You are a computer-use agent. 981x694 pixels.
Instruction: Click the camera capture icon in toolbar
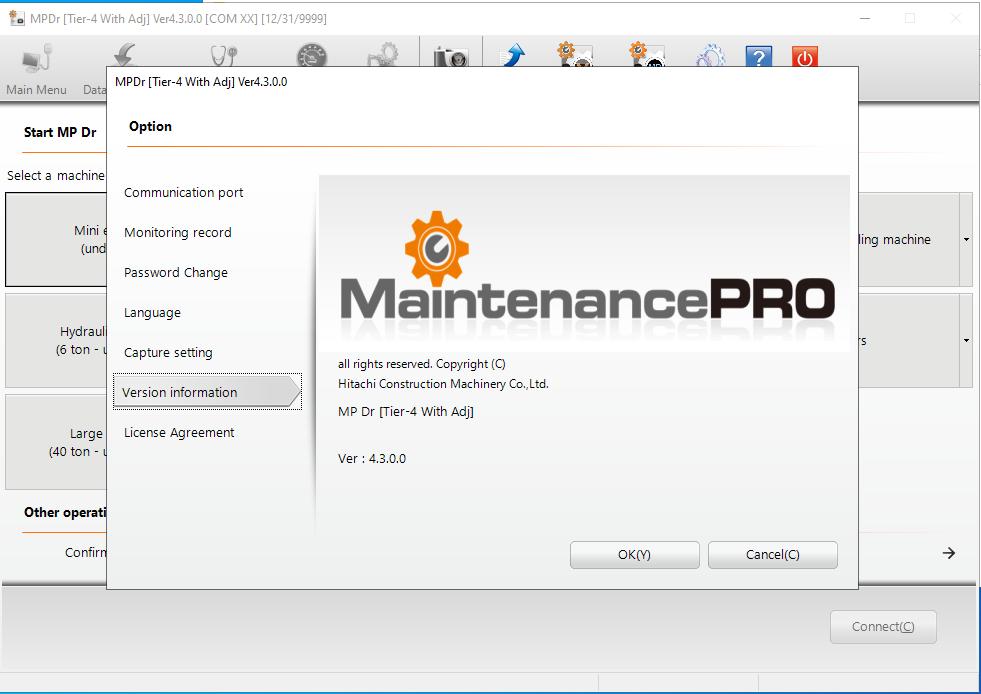pyautogui.click(x=451, y=56)
